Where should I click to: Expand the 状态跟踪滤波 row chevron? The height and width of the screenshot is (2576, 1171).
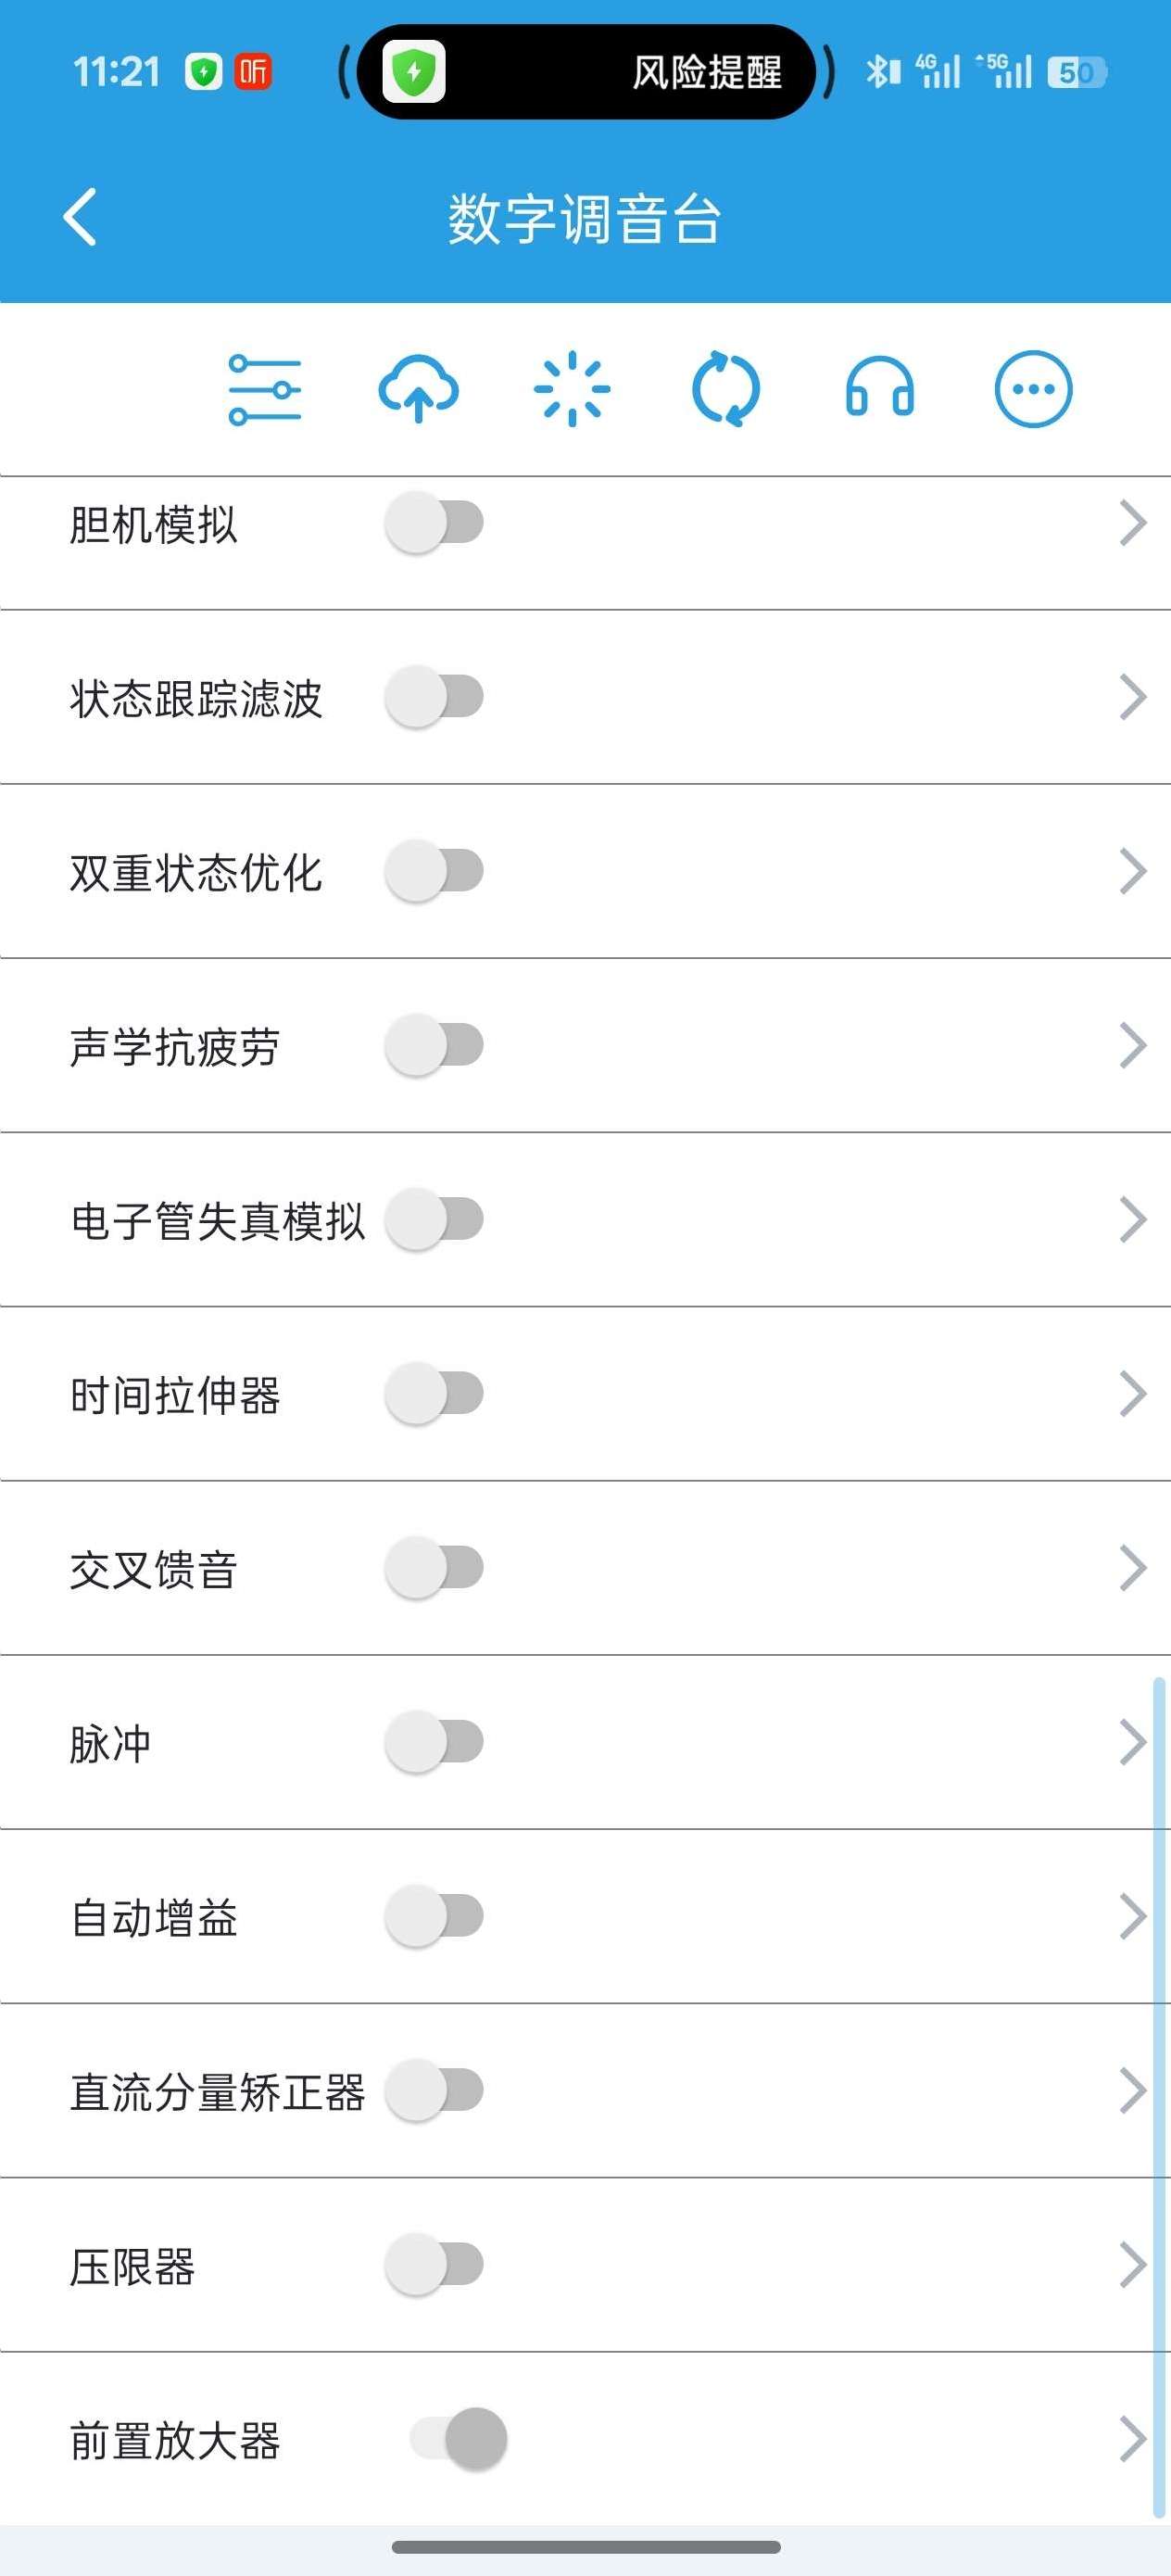[x=1132, y=697]
